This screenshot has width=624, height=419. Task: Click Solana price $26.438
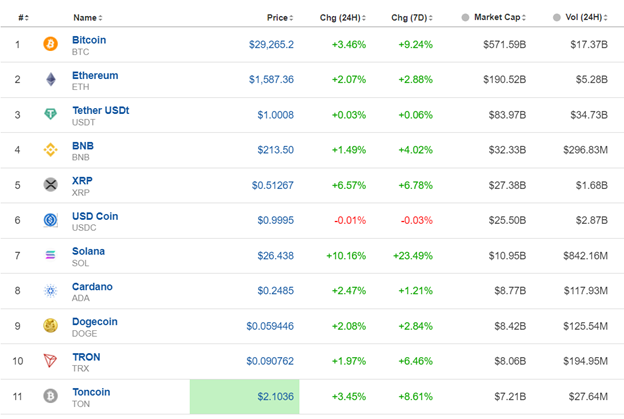click(275, 255)
